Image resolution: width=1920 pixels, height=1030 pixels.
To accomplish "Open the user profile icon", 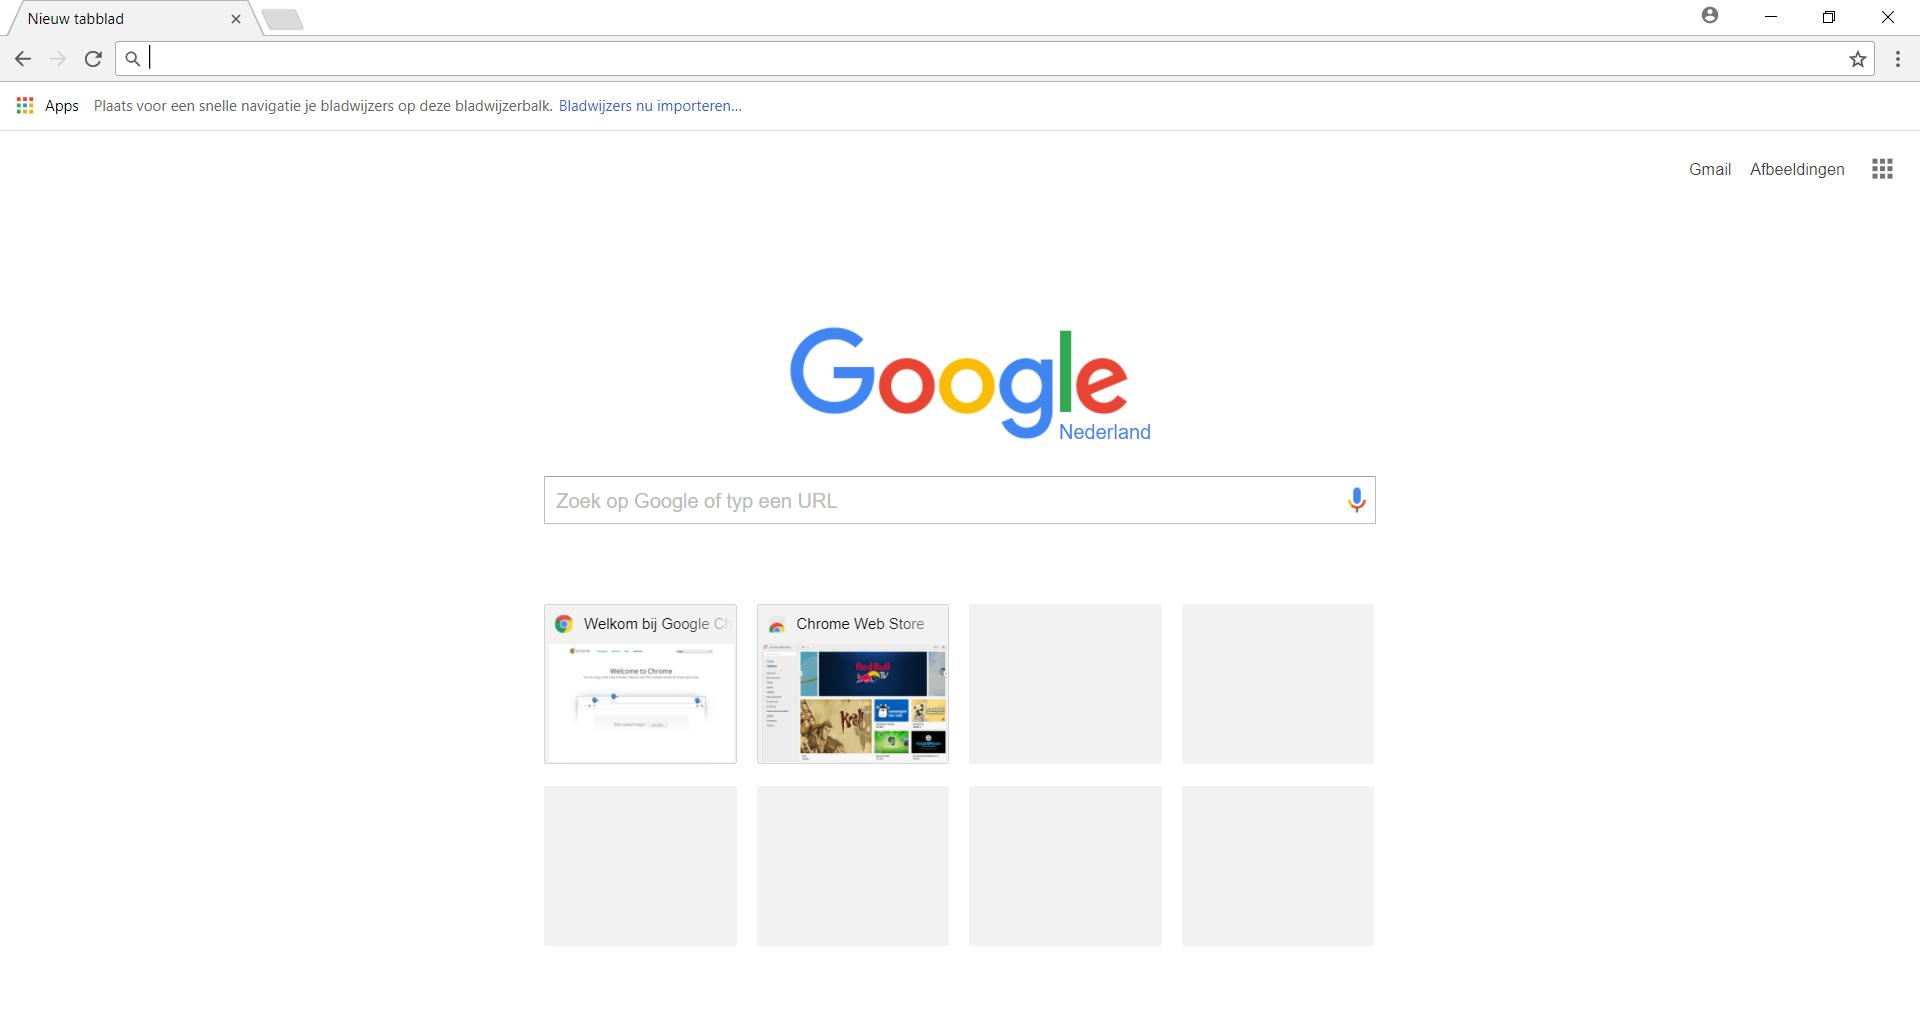I will click(x=1710, y=16).
